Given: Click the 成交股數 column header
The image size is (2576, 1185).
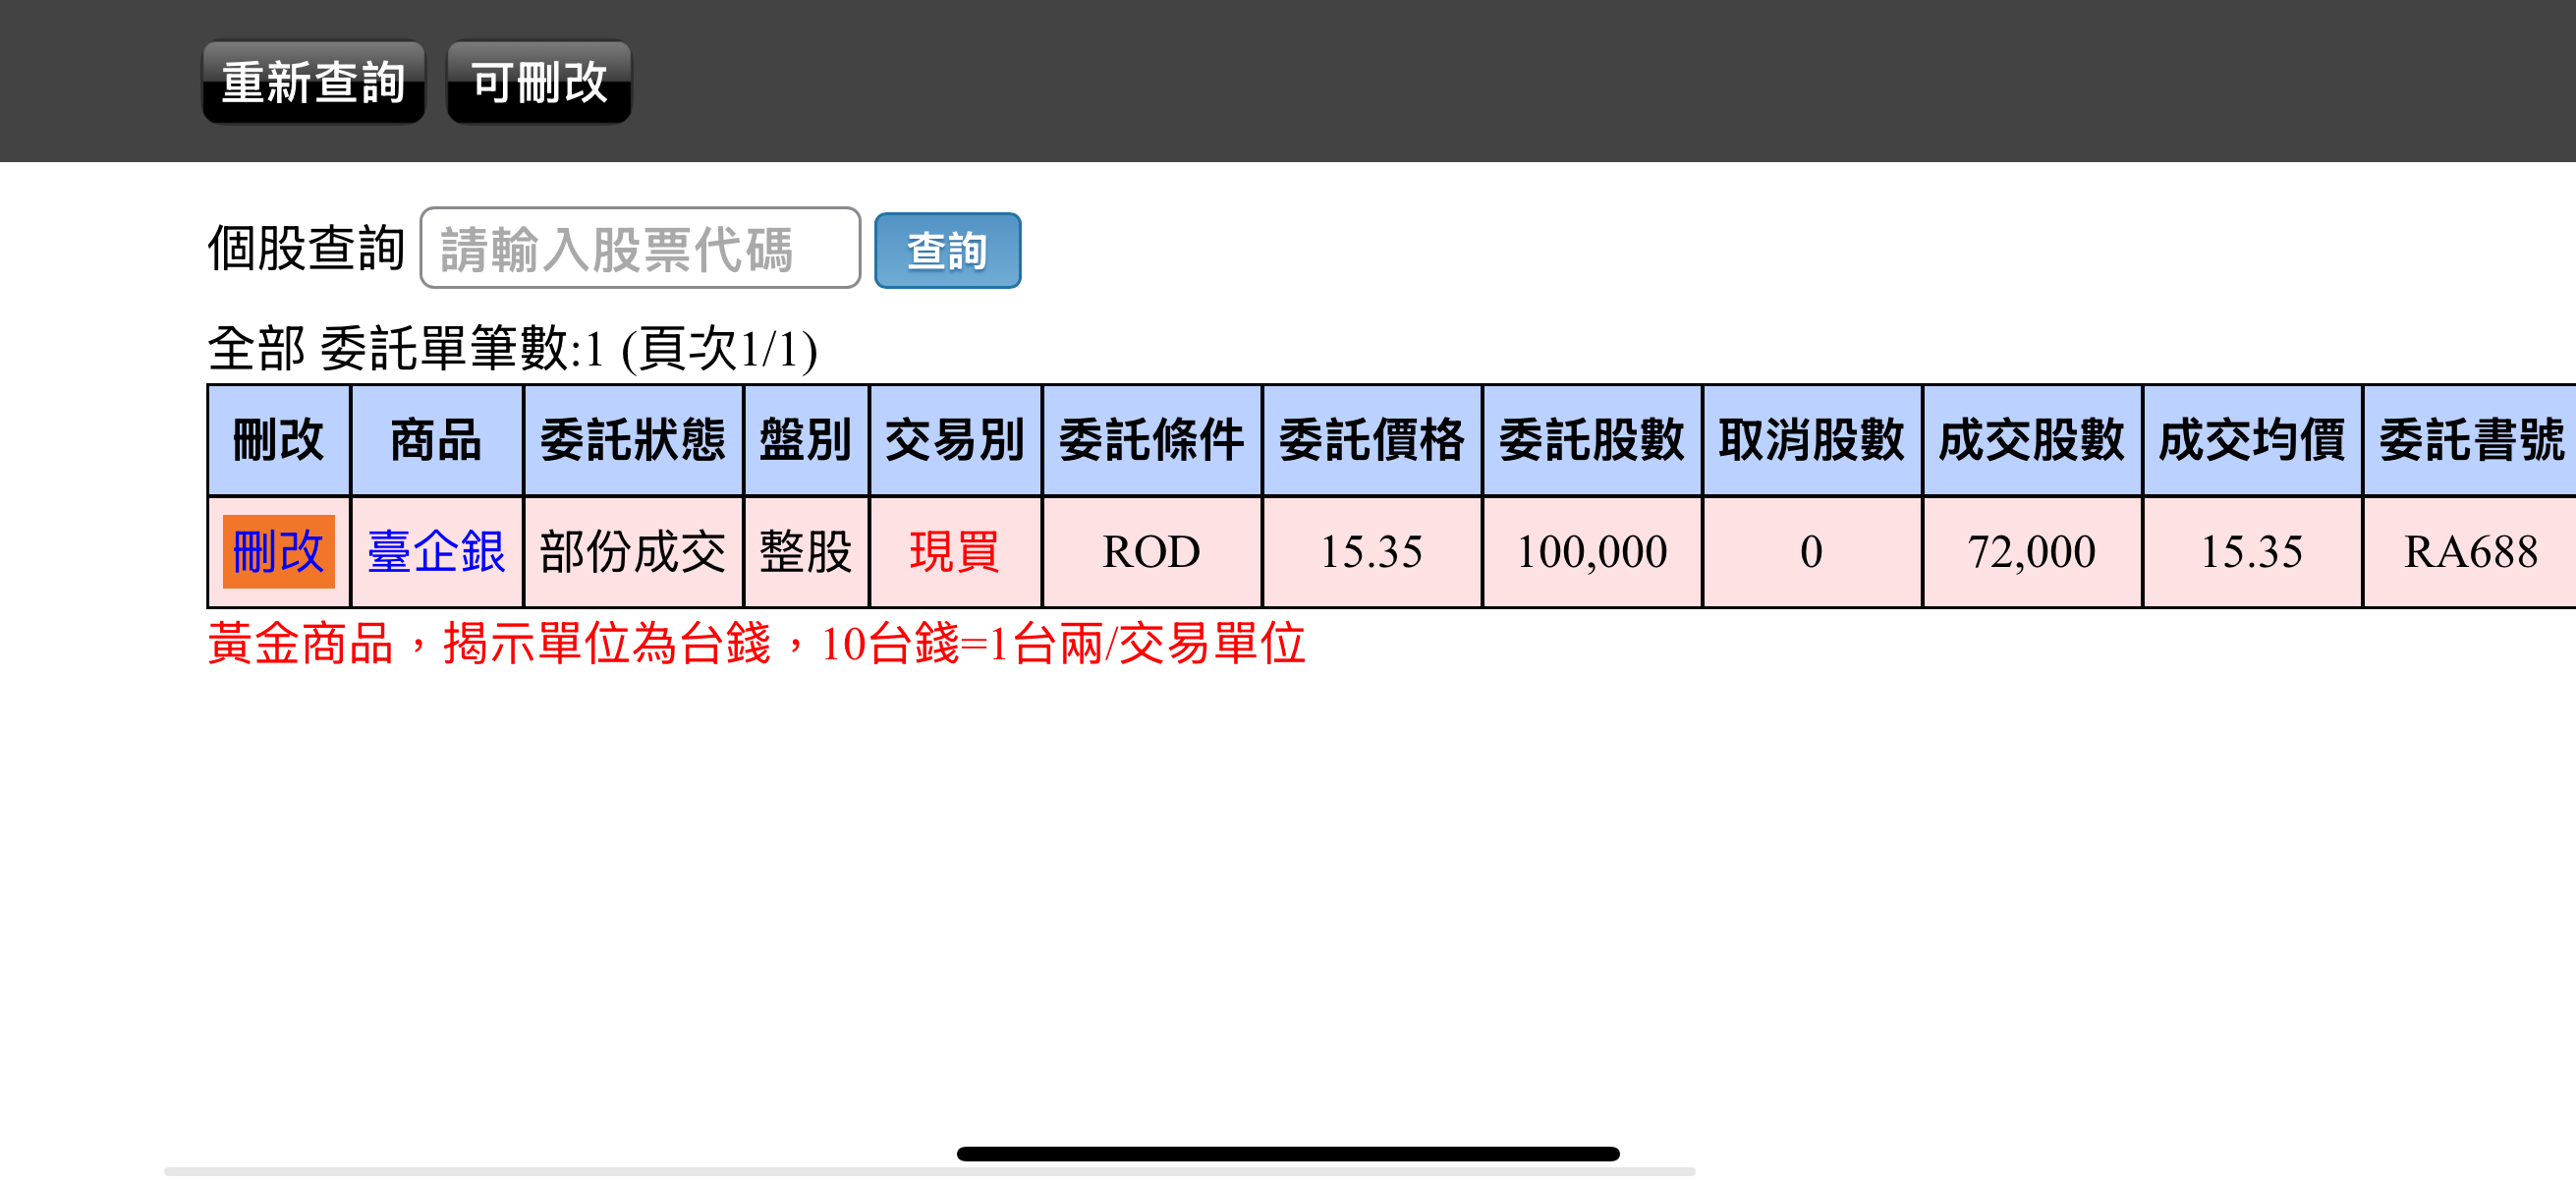Looking at the screenshot, I should click(x=2031, y=440).
